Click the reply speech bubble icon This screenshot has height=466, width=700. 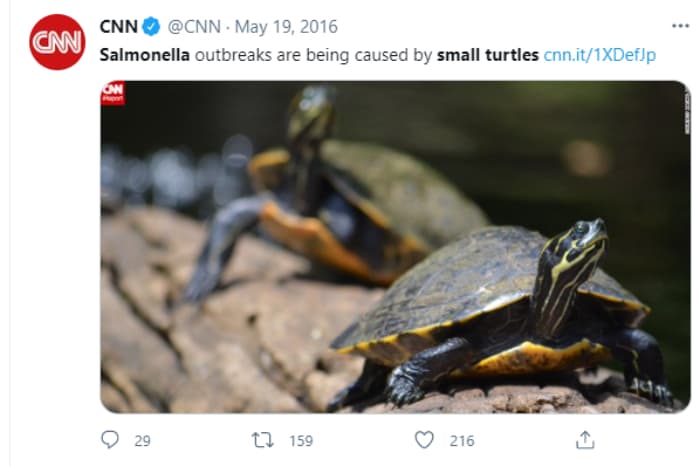click(110, 439)
